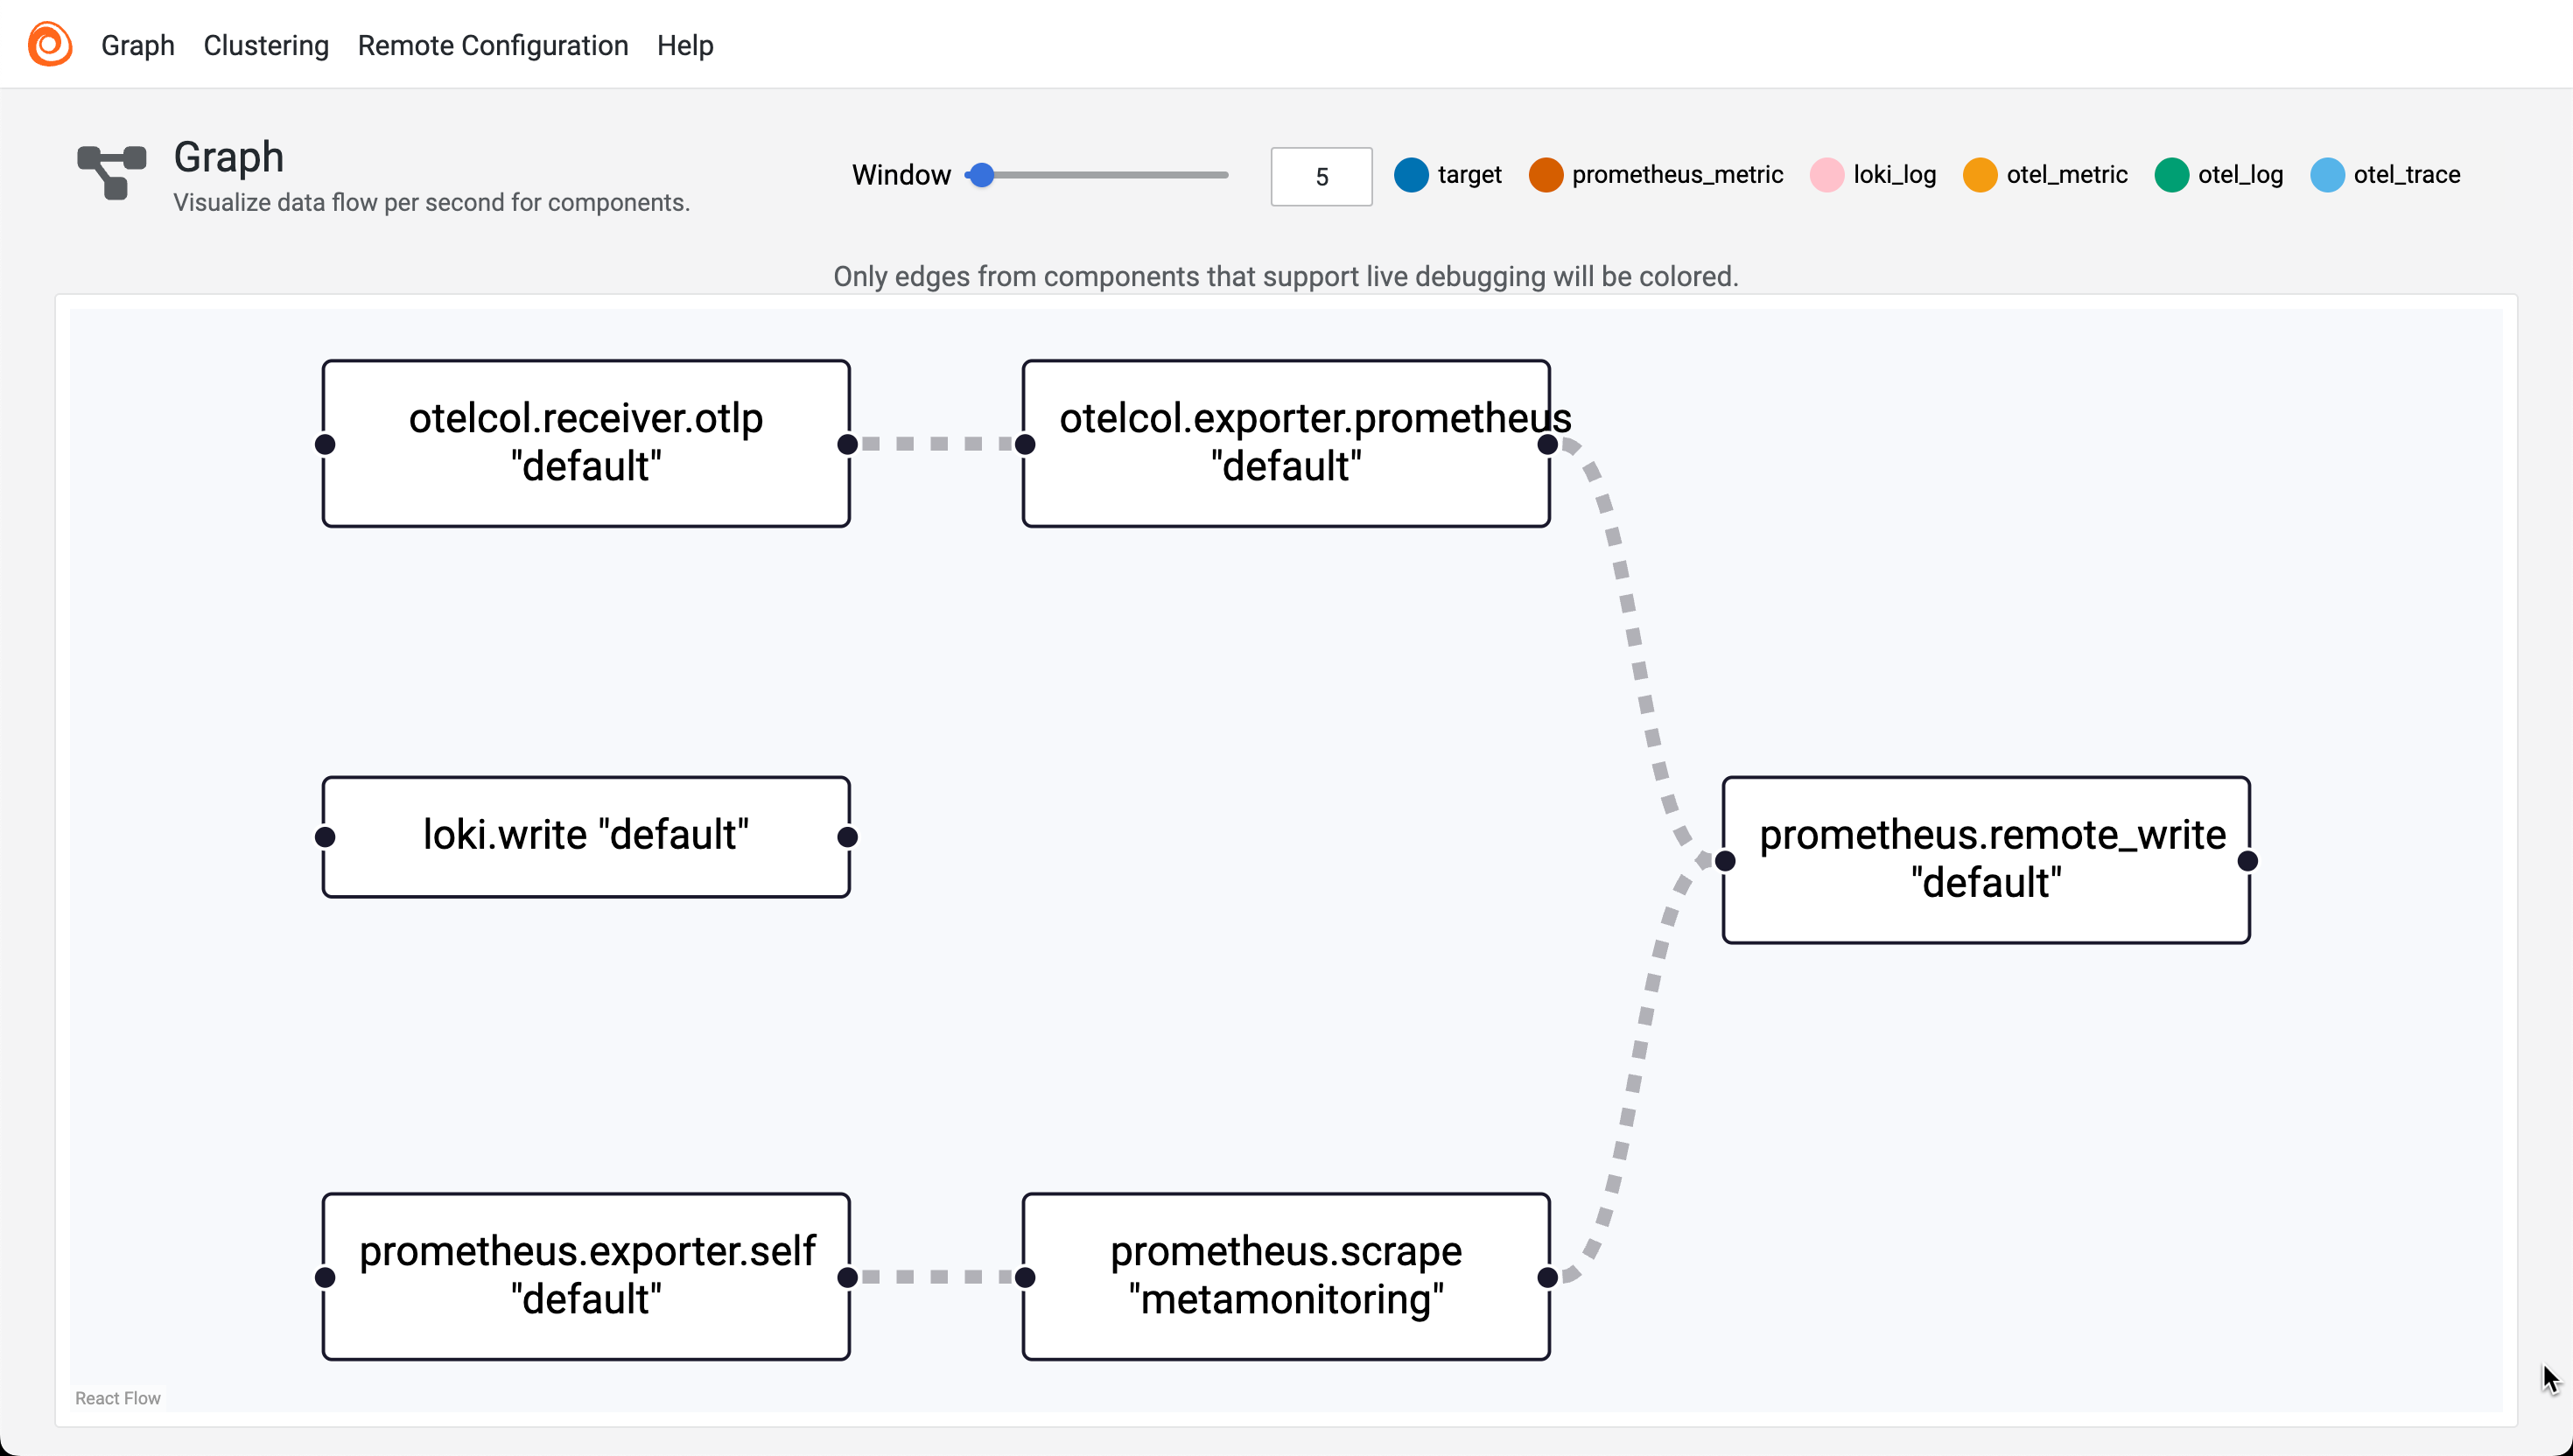The image size is (2573, 1456).
Task: Select the loki.write "default" node
Action: click(x=586, y=836)
